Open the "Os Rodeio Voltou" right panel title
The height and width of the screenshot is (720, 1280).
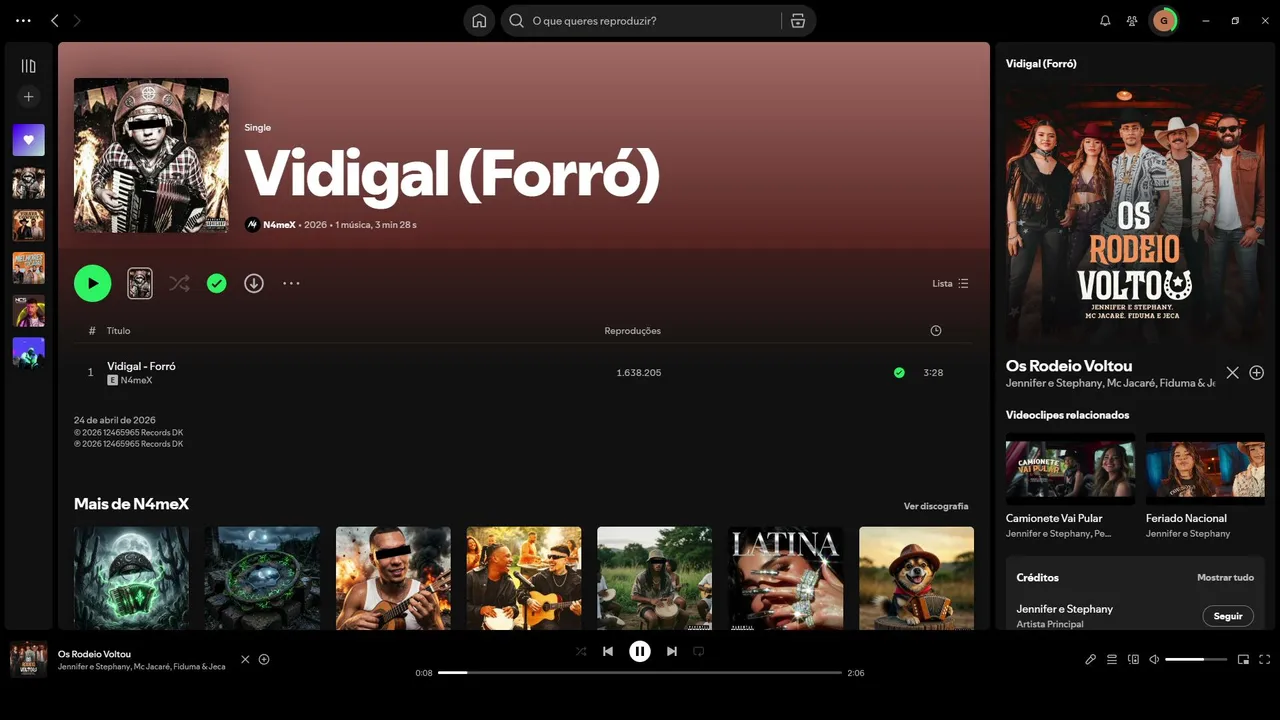click(x=1069, y=366)
